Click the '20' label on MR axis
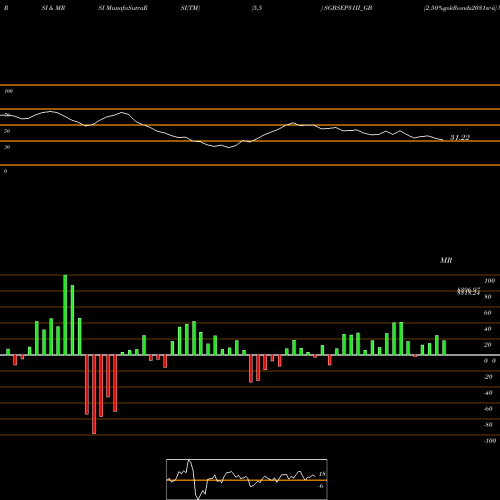The width and height of the screenshot is (500, 500). pyautogui.click(x=488, y=345)
